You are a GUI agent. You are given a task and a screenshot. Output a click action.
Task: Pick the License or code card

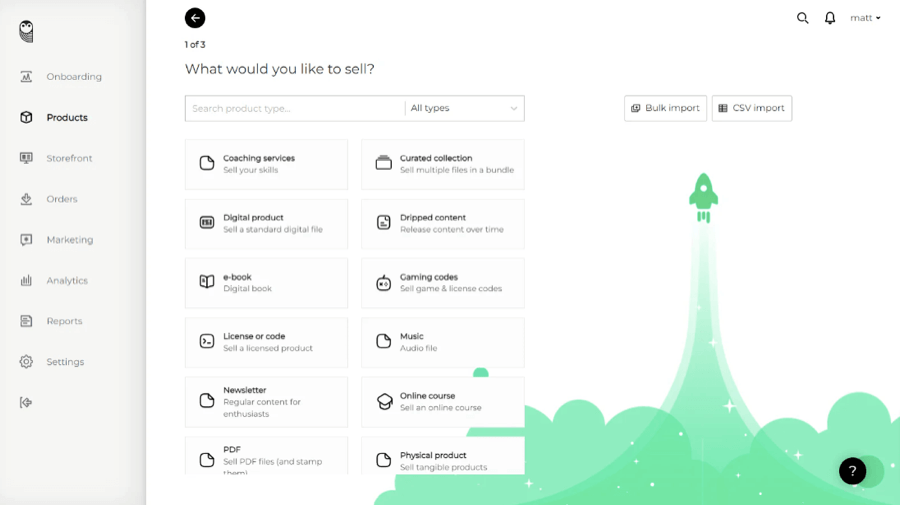pos(266,342)
